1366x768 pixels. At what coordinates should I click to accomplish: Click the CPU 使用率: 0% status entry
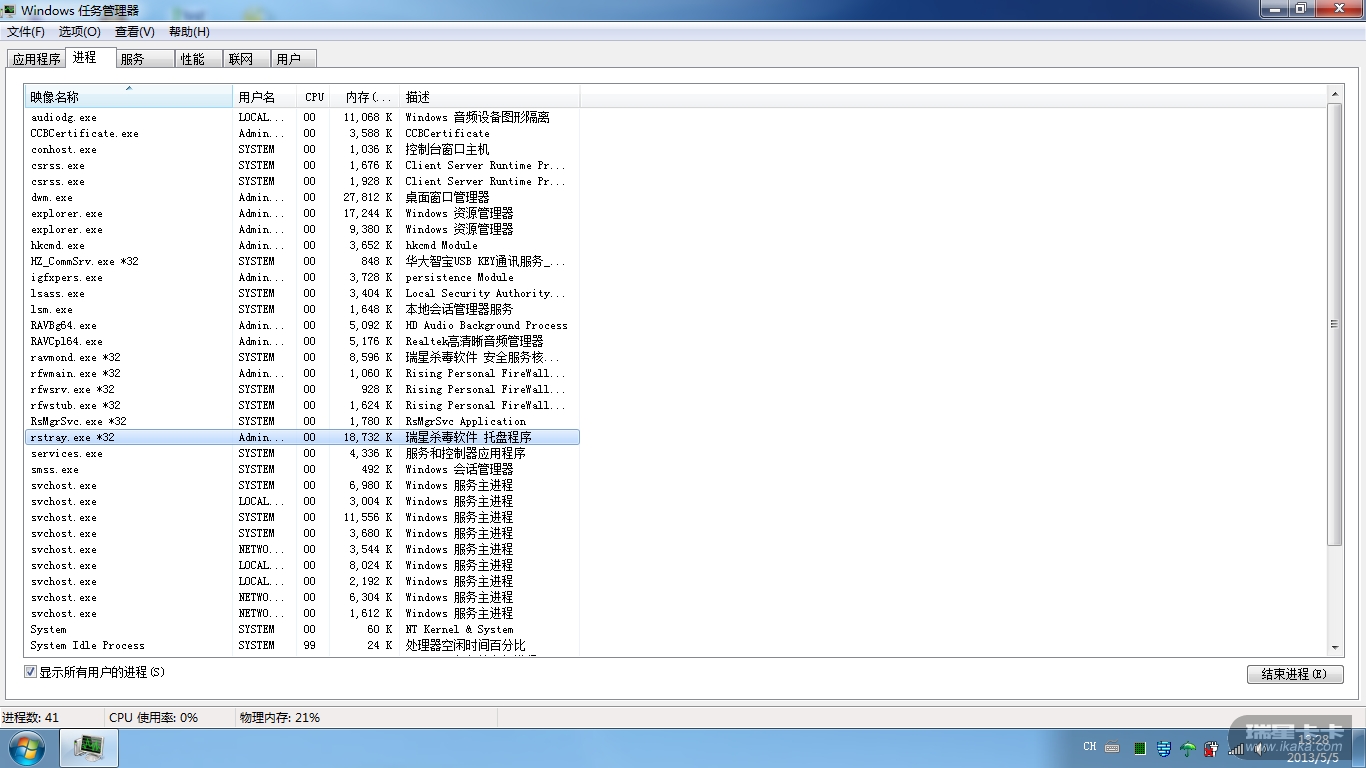tap(154, 717)
